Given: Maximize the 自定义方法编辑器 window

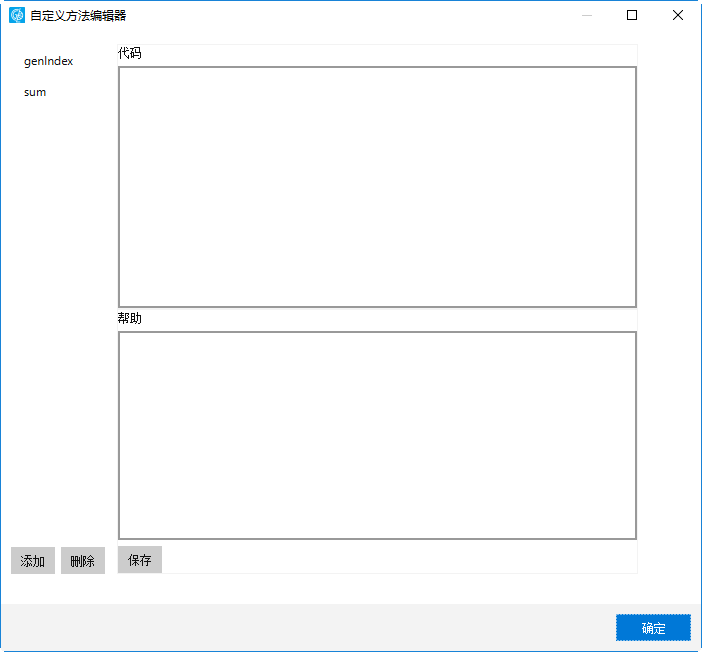Looking at the screenshot, I should pos(632,15).
